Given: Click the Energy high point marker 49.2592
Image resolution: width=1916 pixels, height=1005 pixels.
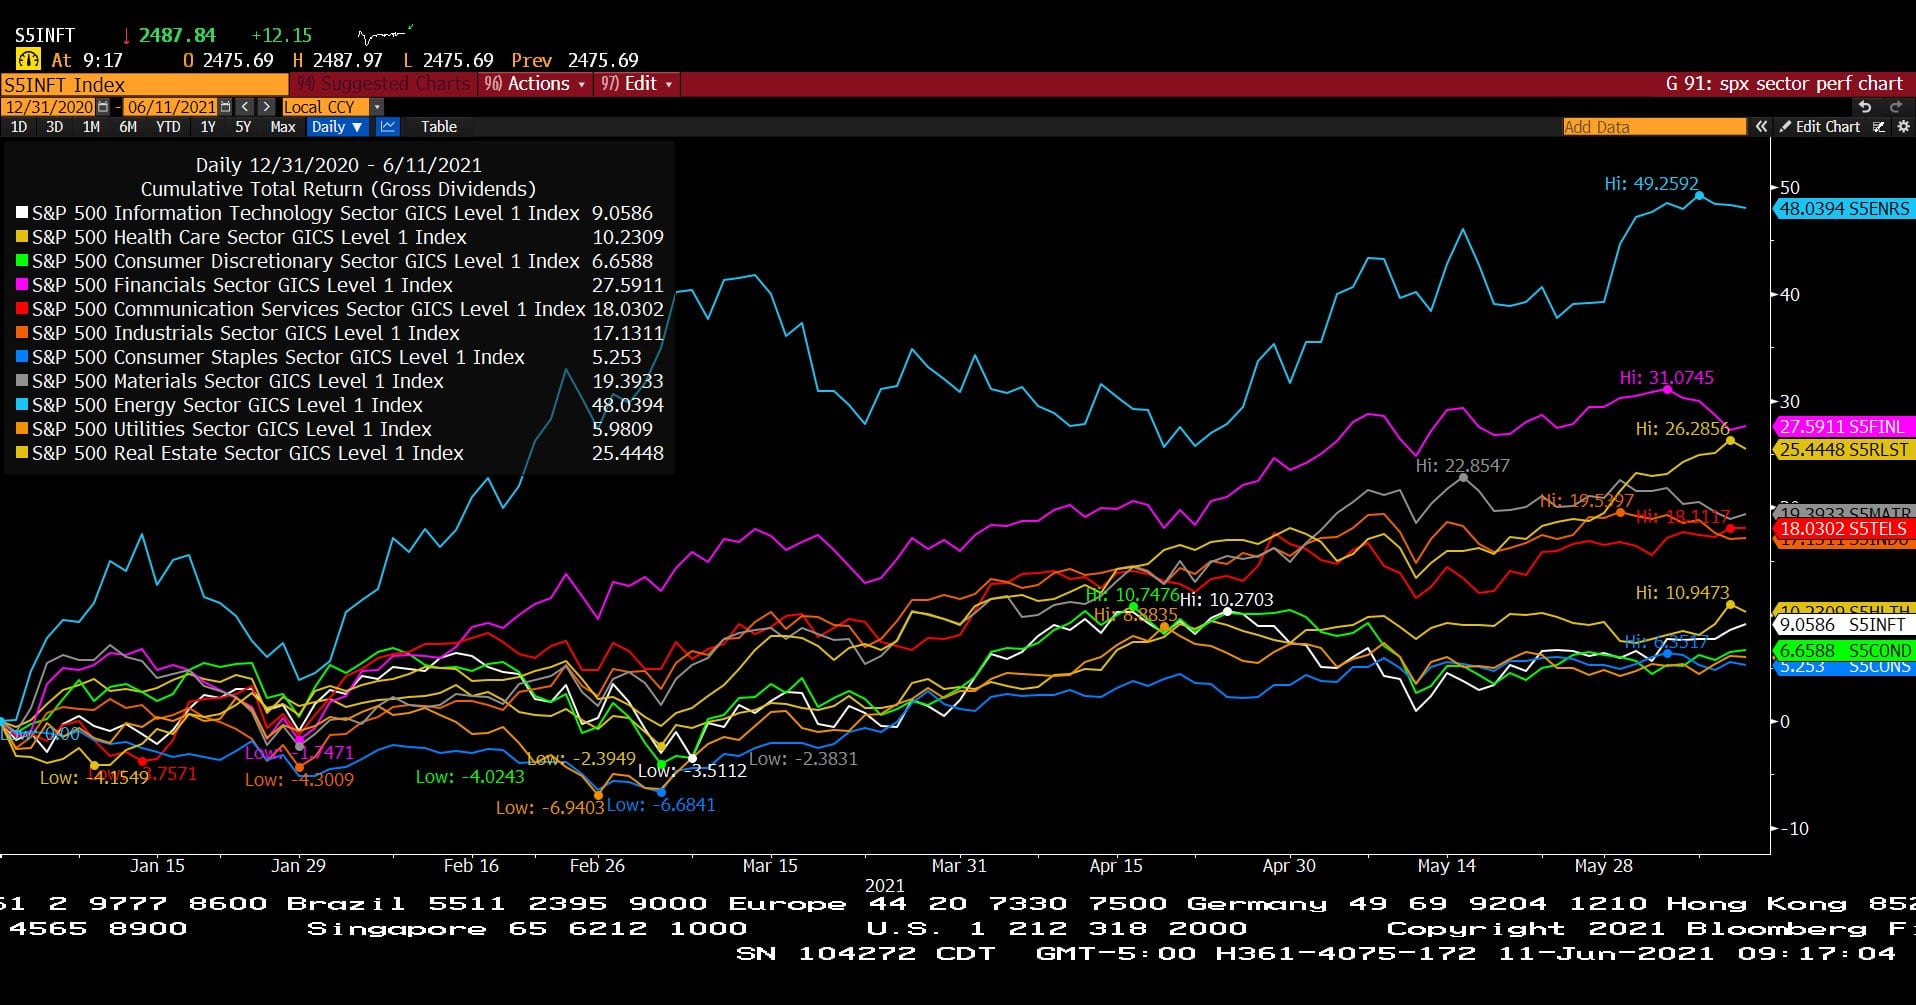Looking at the screenshot, I should (x=1699, y=196).
